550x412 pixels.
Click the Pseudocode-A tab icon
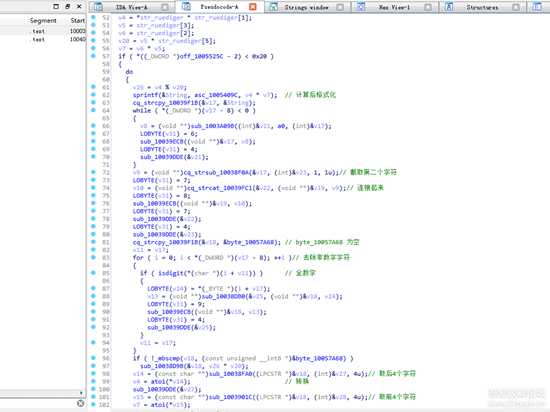click(x=186, y=6)
